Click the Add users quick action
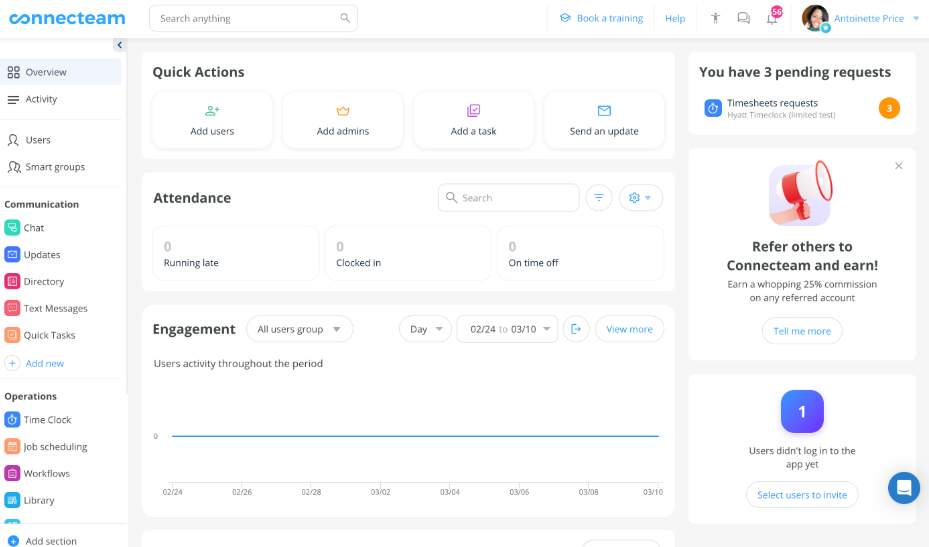Screen dimensions: 929x547 click(x=212, y=120)
